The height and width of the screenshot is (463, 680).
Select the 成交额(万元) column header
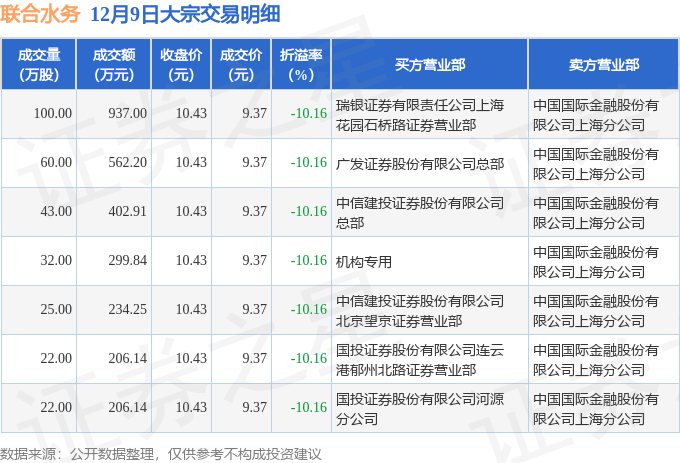[114, 64]
